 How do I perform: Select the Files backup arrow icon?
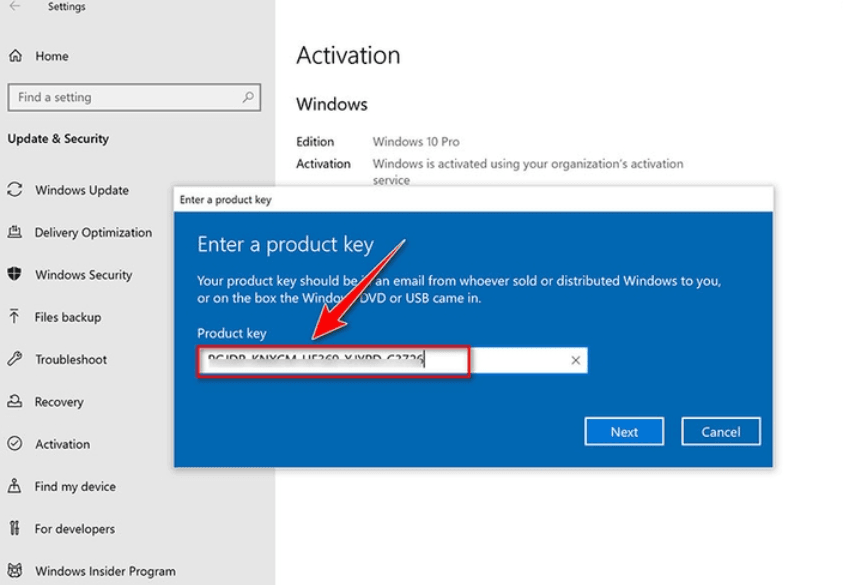click(15, 317)
